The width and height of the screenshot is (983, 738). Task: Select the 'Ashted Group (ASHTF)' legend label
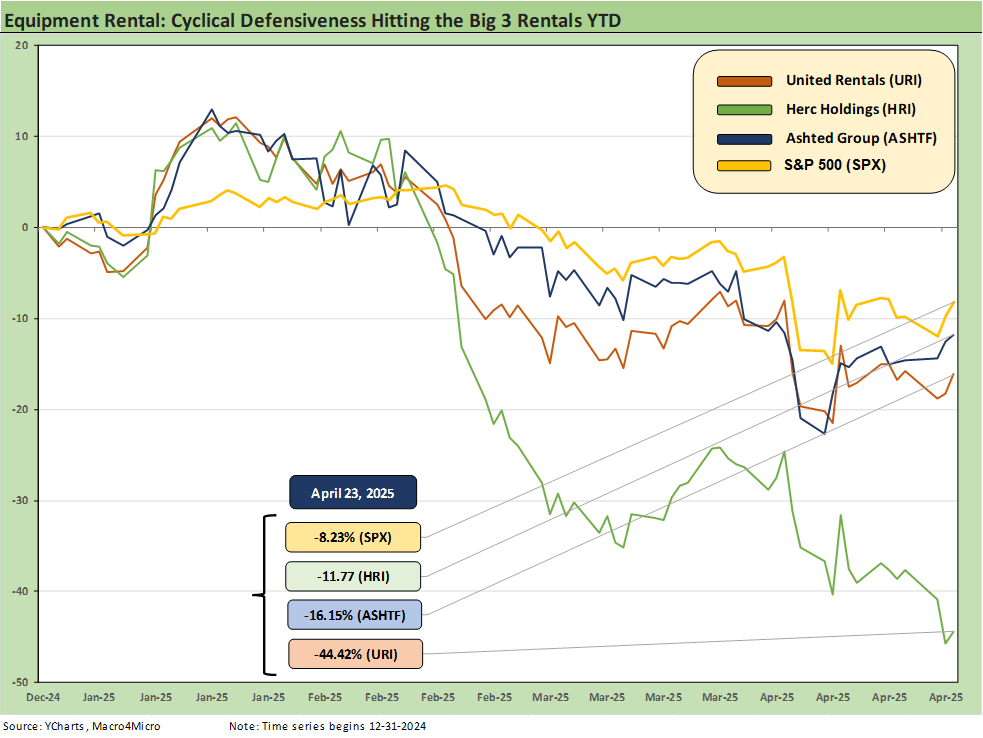point(861,138)
